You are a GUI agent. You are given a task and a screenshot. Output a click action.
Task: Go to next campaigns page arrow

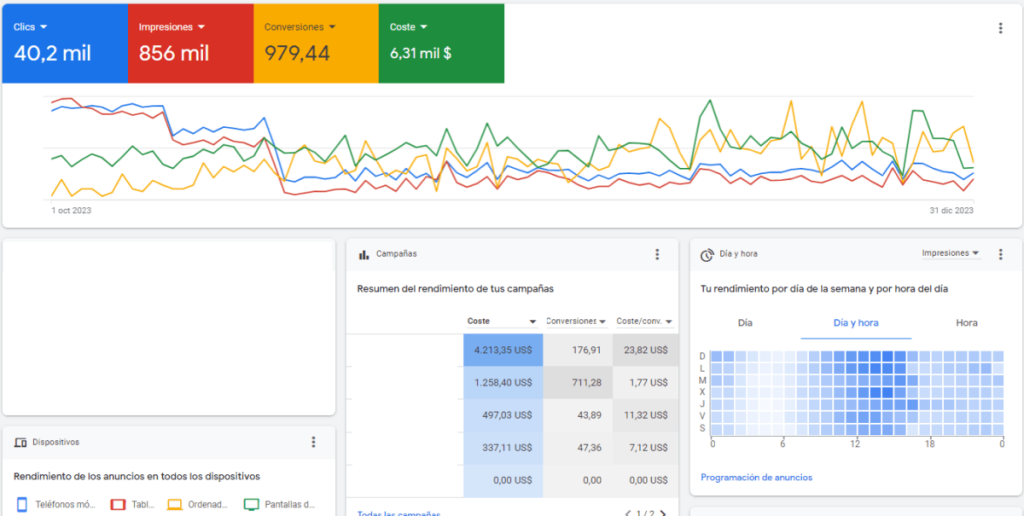(661, 514)
